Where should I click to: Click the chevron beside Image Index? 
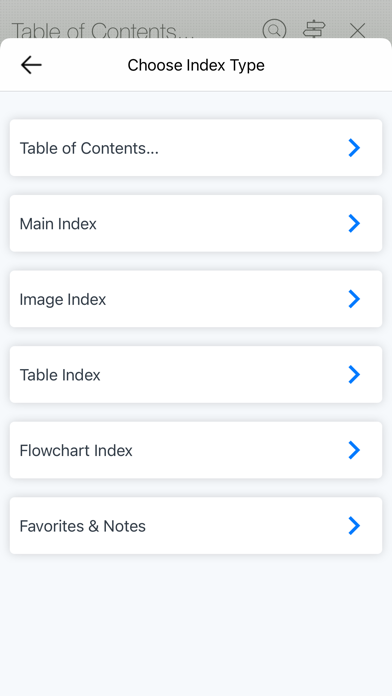[x=354, y=299]
